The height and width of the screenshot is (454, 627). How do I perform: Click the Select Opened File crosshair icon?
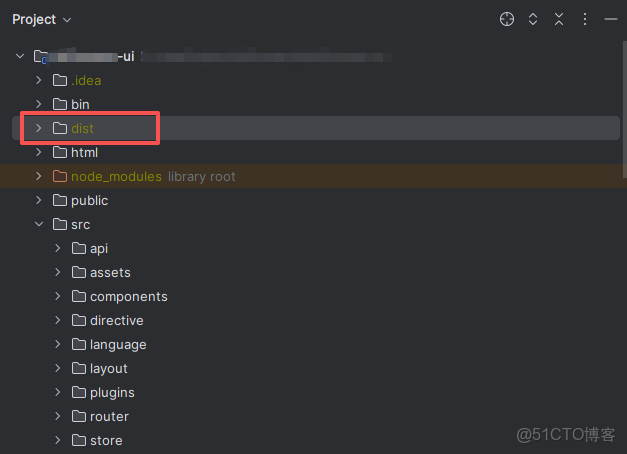[507, 19]
